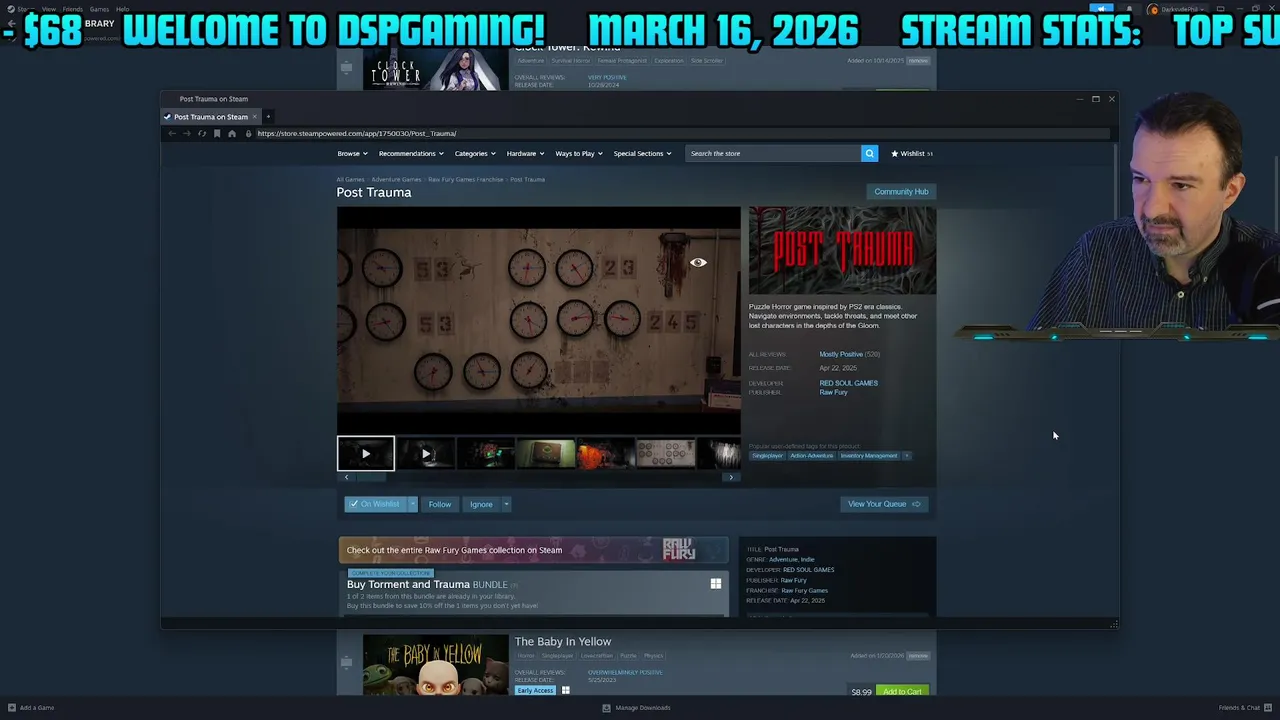Play the main Post Trauma trailer video

coord(538,321)
